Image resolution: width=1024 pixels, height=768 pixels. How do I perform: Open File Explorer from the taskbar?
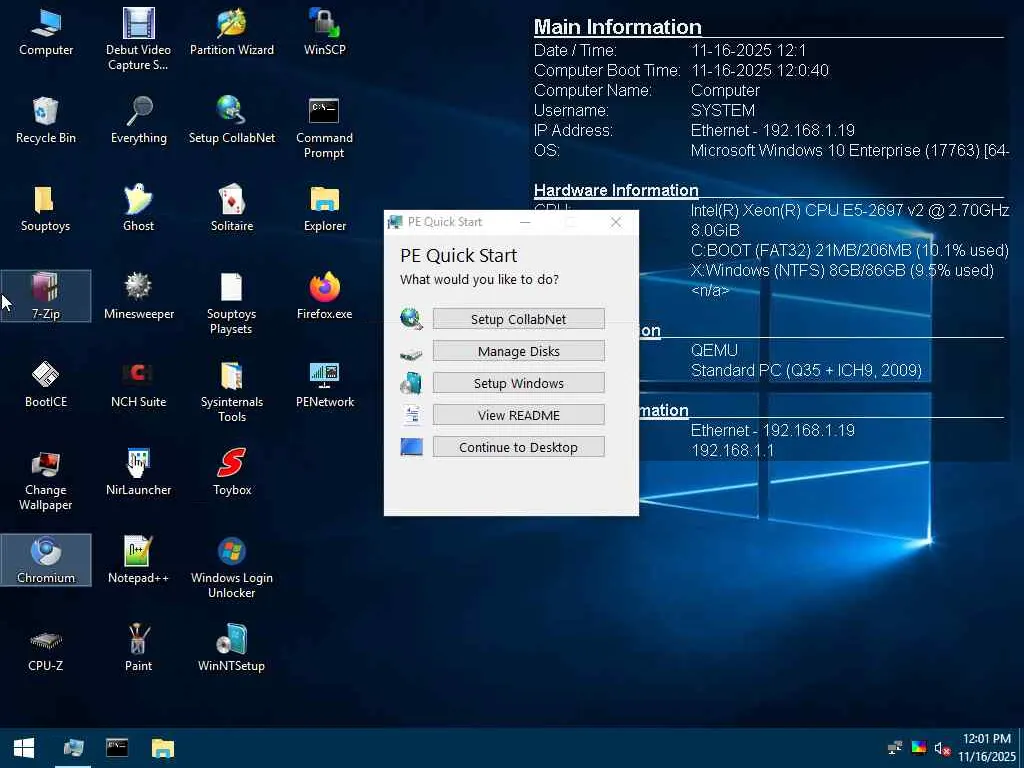[x=163, y=748]
